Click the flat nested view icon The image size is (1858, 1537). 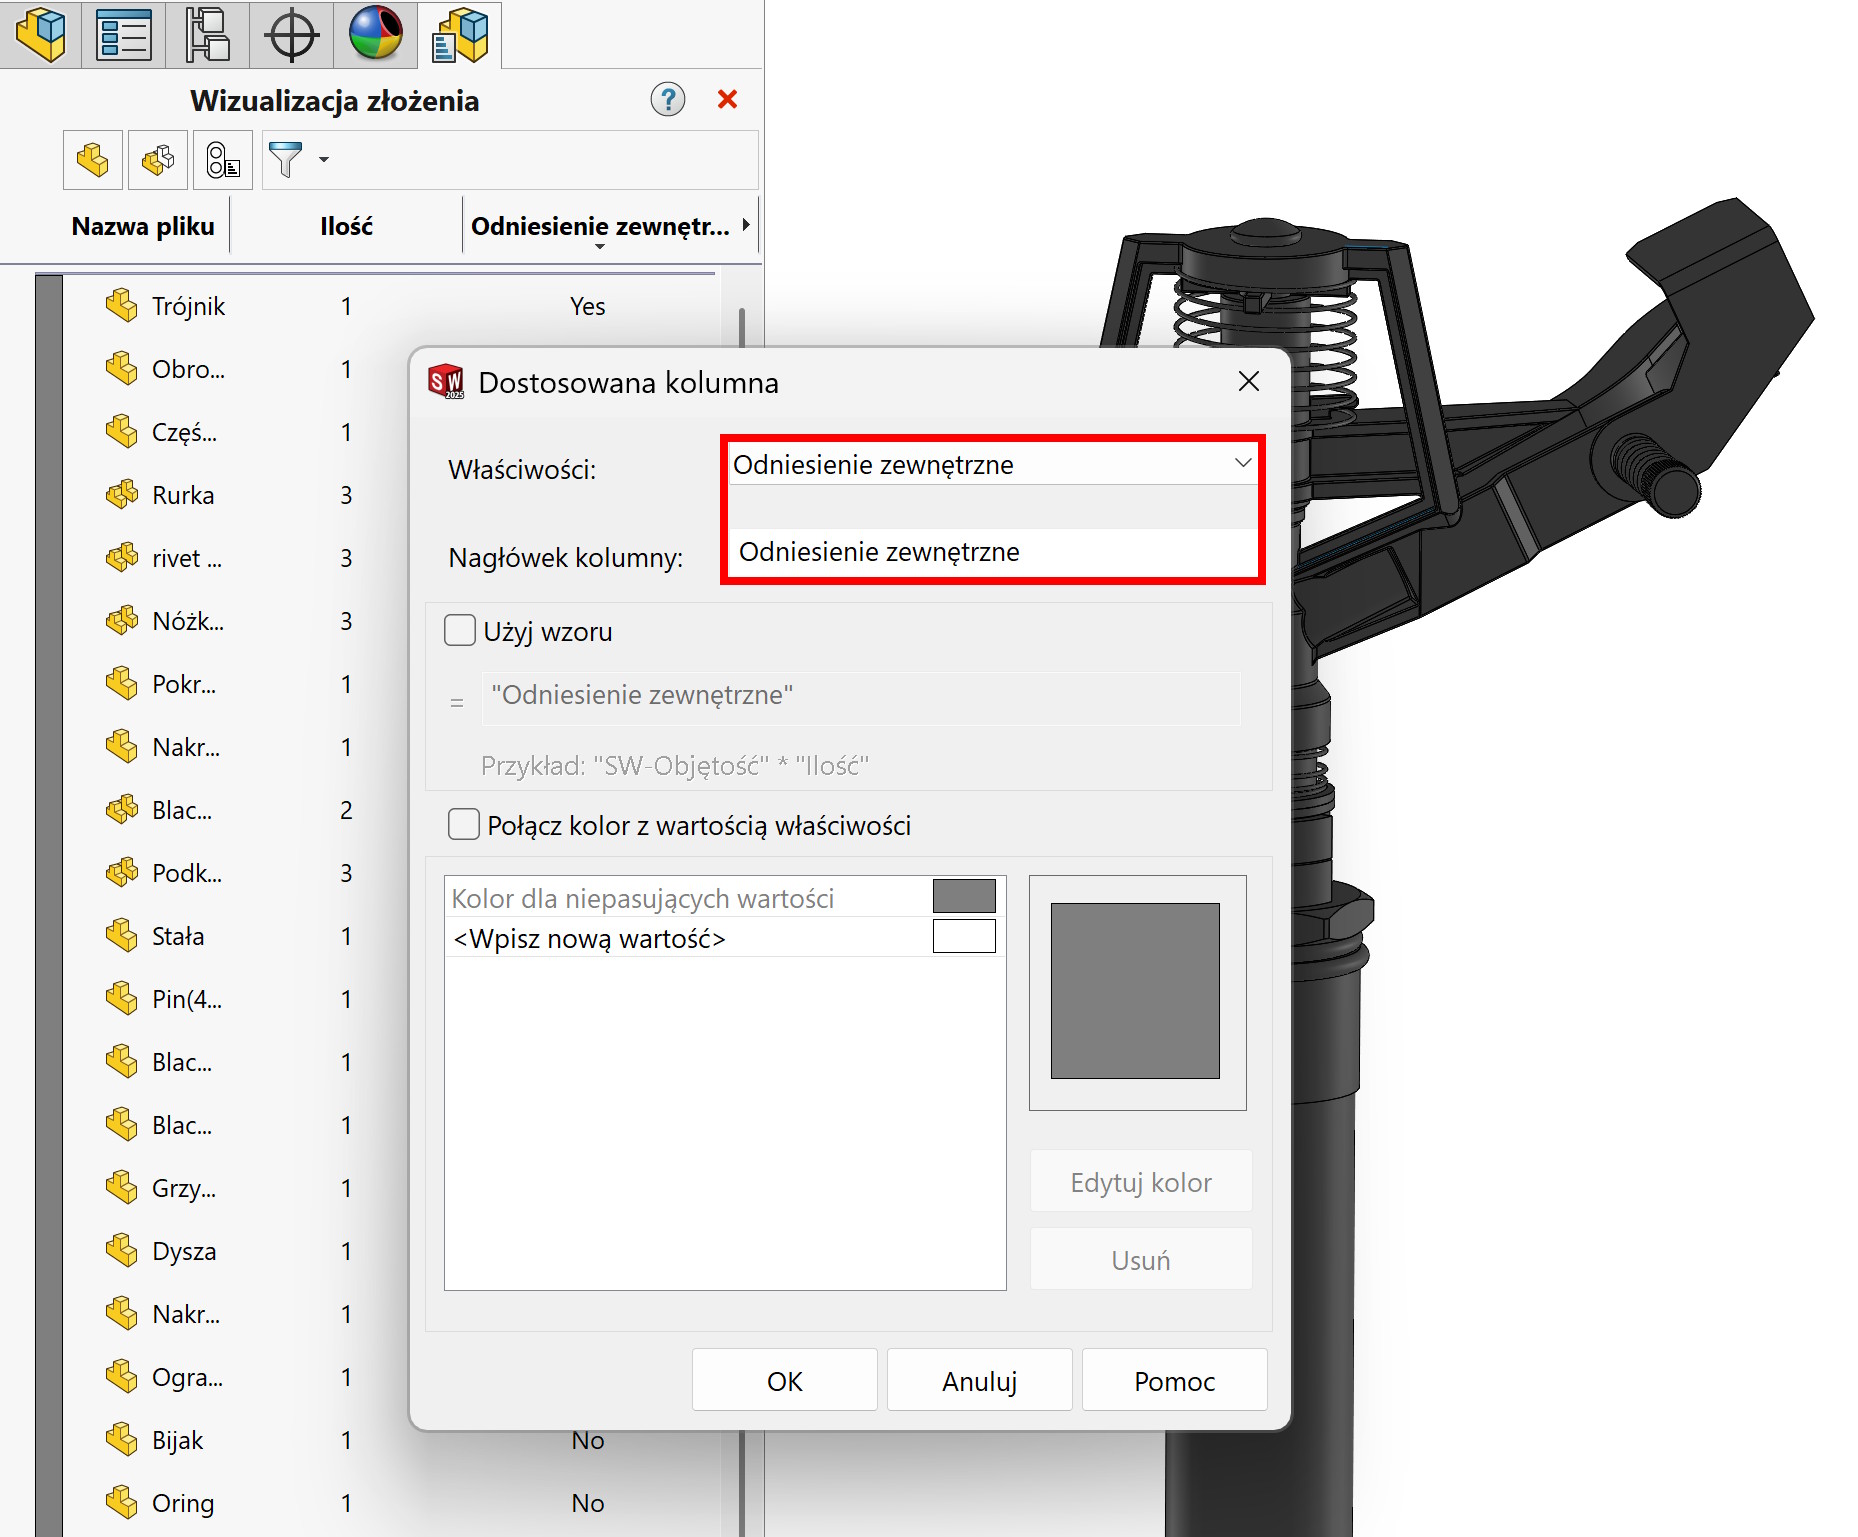pyautogui.click(x=93, y=160)
